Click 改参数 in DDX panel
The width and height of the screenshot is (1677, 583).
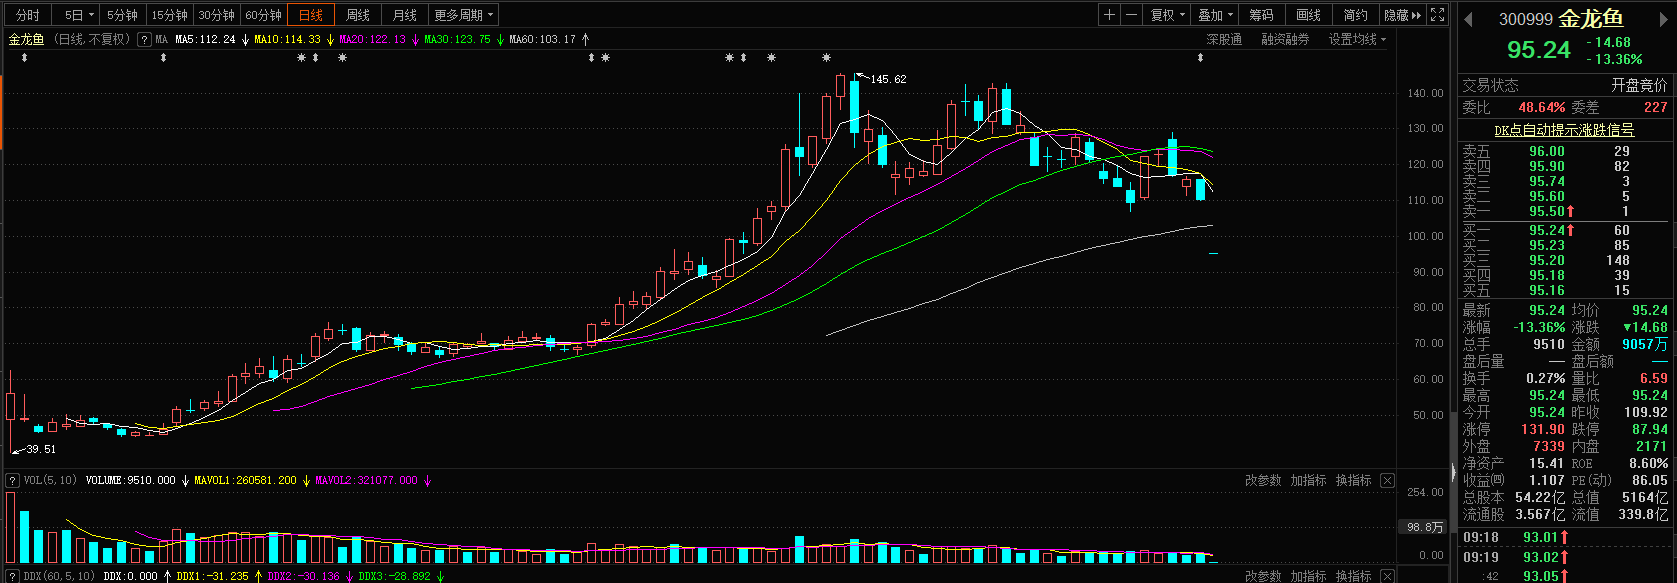1263,576
